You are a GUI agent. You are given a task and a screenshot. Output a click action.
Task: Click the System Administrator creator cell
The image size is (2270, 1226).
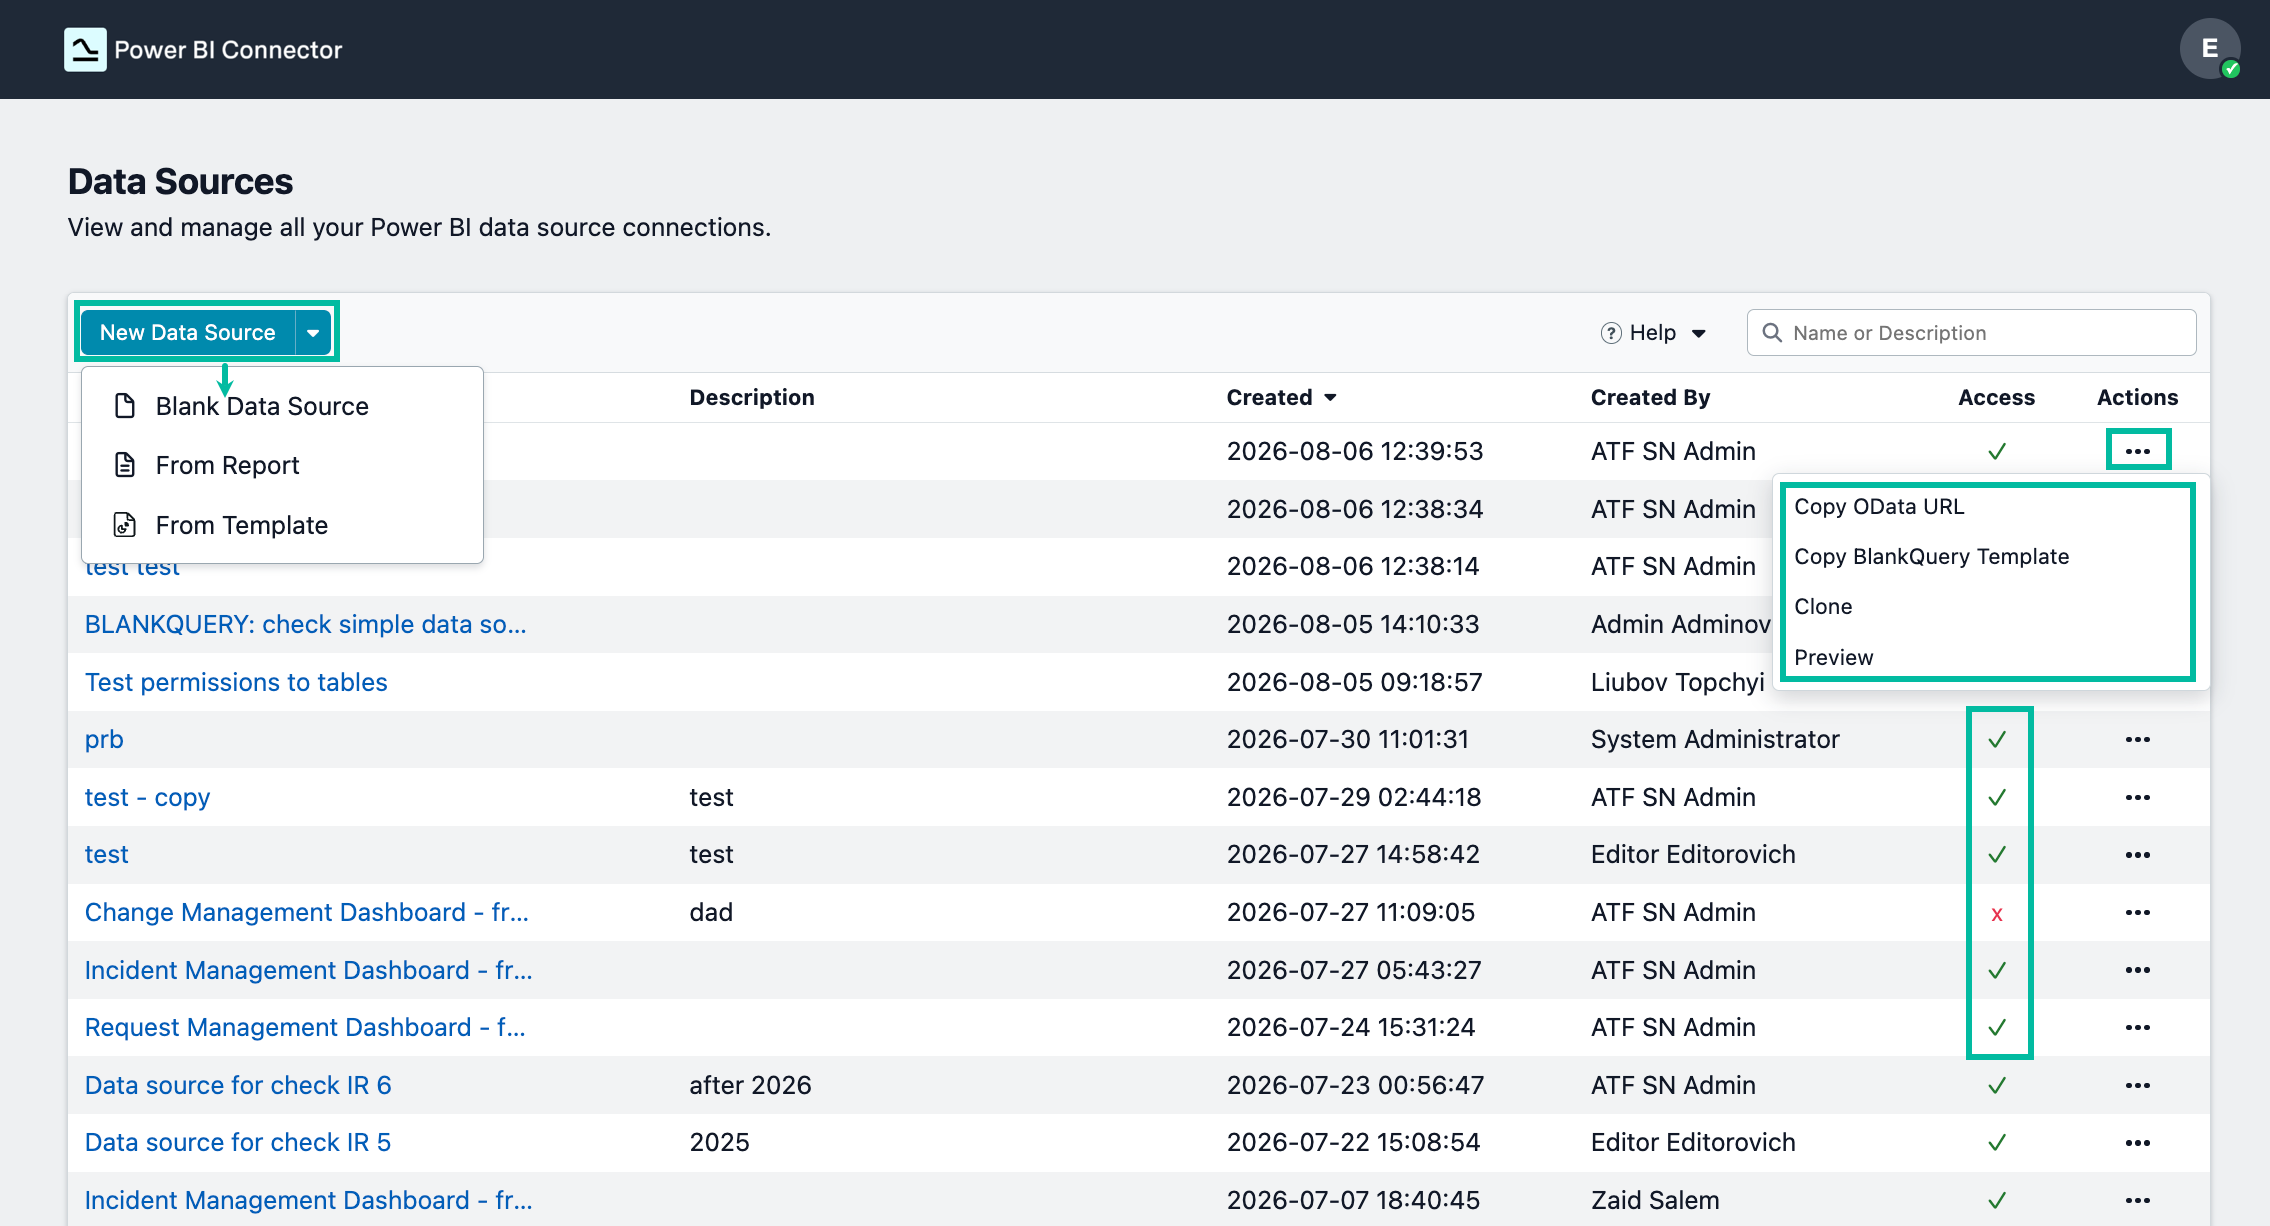(x=1715, y=739)
